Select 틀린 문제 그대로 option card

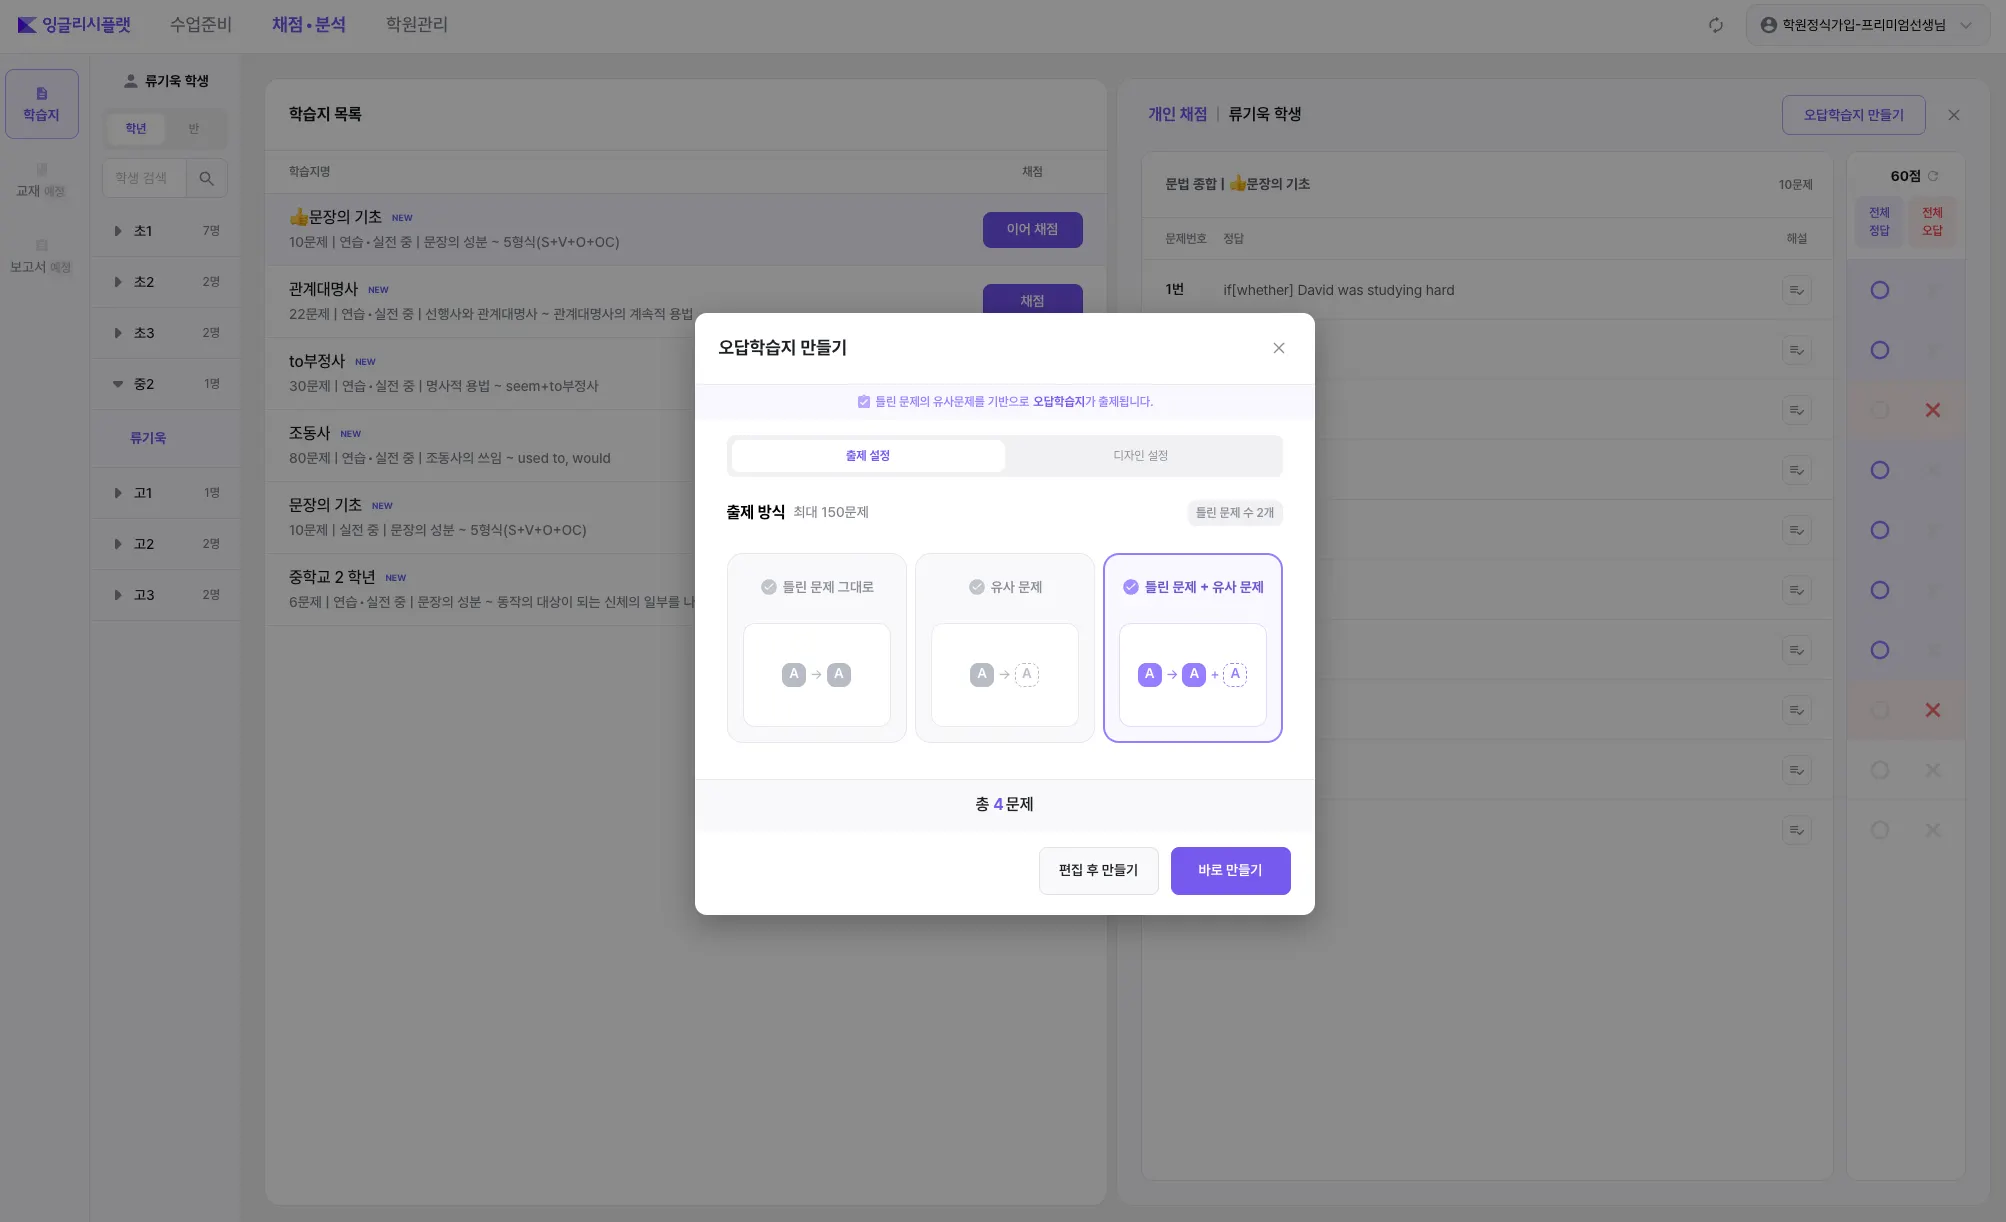pyautogui.click(x=816, y=647)
